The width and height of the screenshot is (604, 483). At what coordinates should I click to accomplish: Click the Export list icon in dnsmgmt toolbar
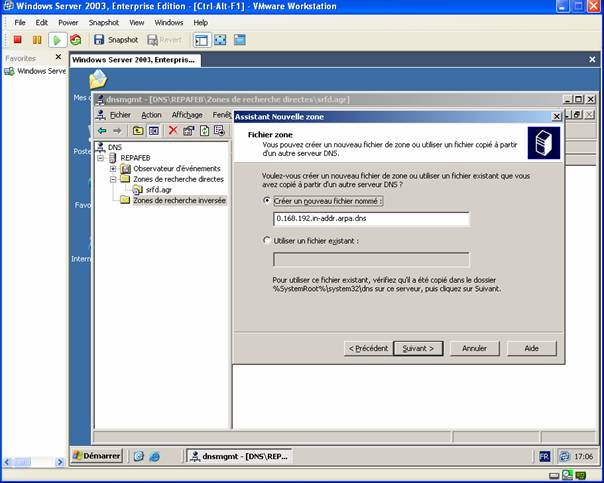pos(220,131)
